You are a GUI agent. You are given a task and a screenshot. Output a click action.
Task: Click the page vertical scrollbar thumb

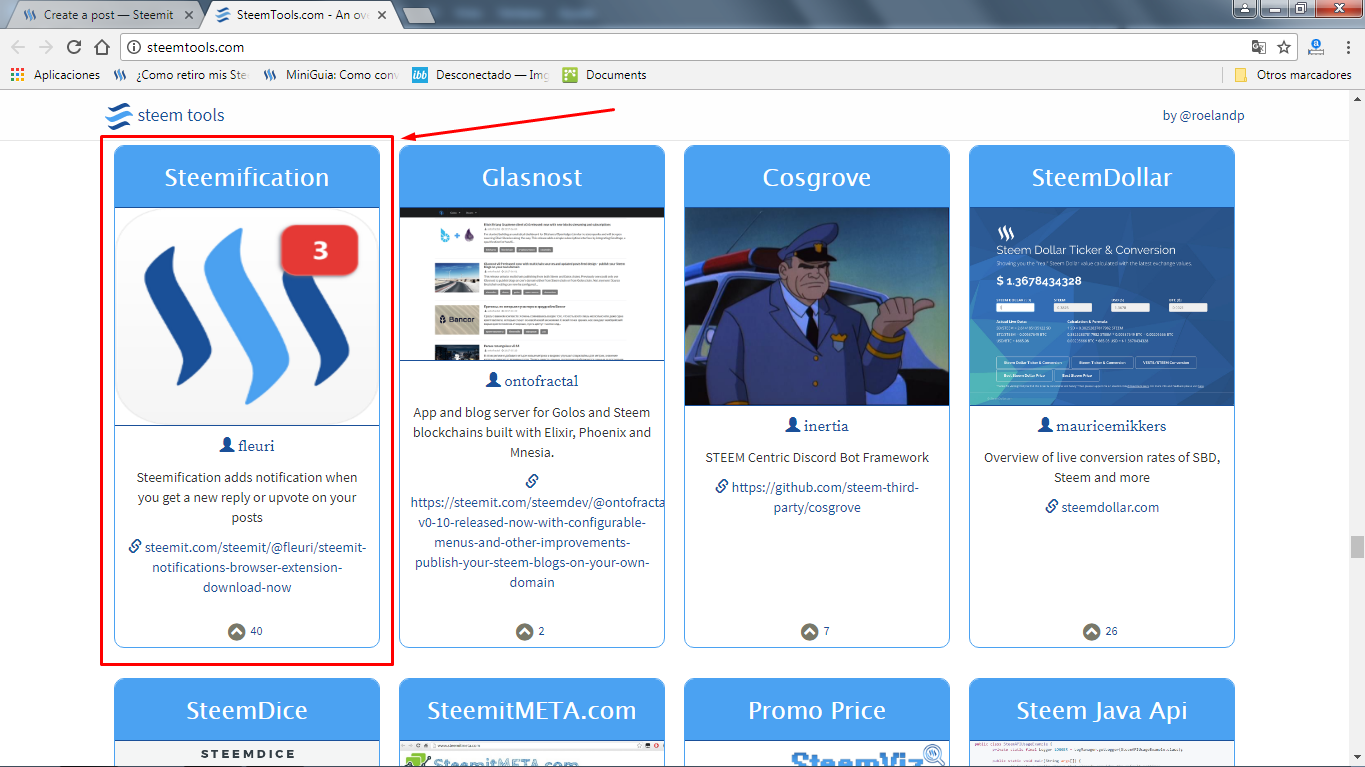pyautogui.click(x=1357, y=546)
